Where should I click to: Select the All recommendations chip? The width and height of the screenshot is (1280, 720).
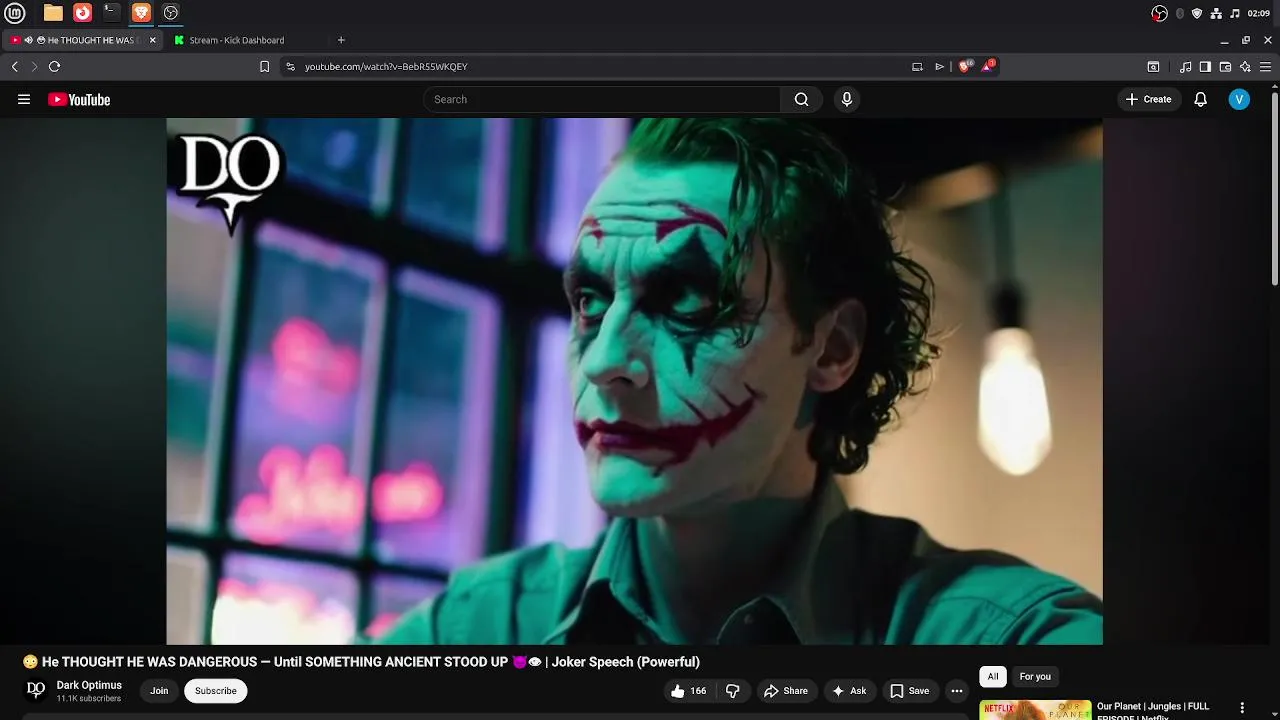click(993, 677)
